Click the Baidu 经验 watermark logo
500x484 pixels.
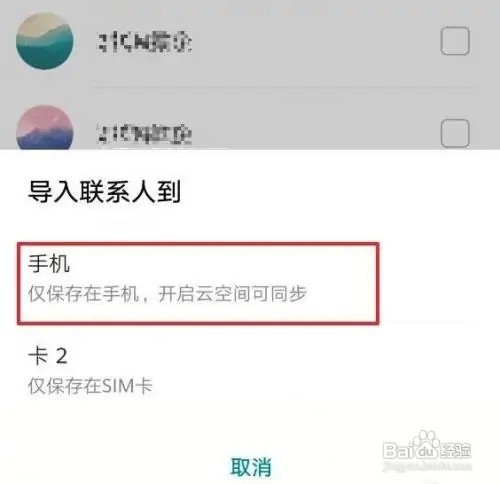[427, 446]
